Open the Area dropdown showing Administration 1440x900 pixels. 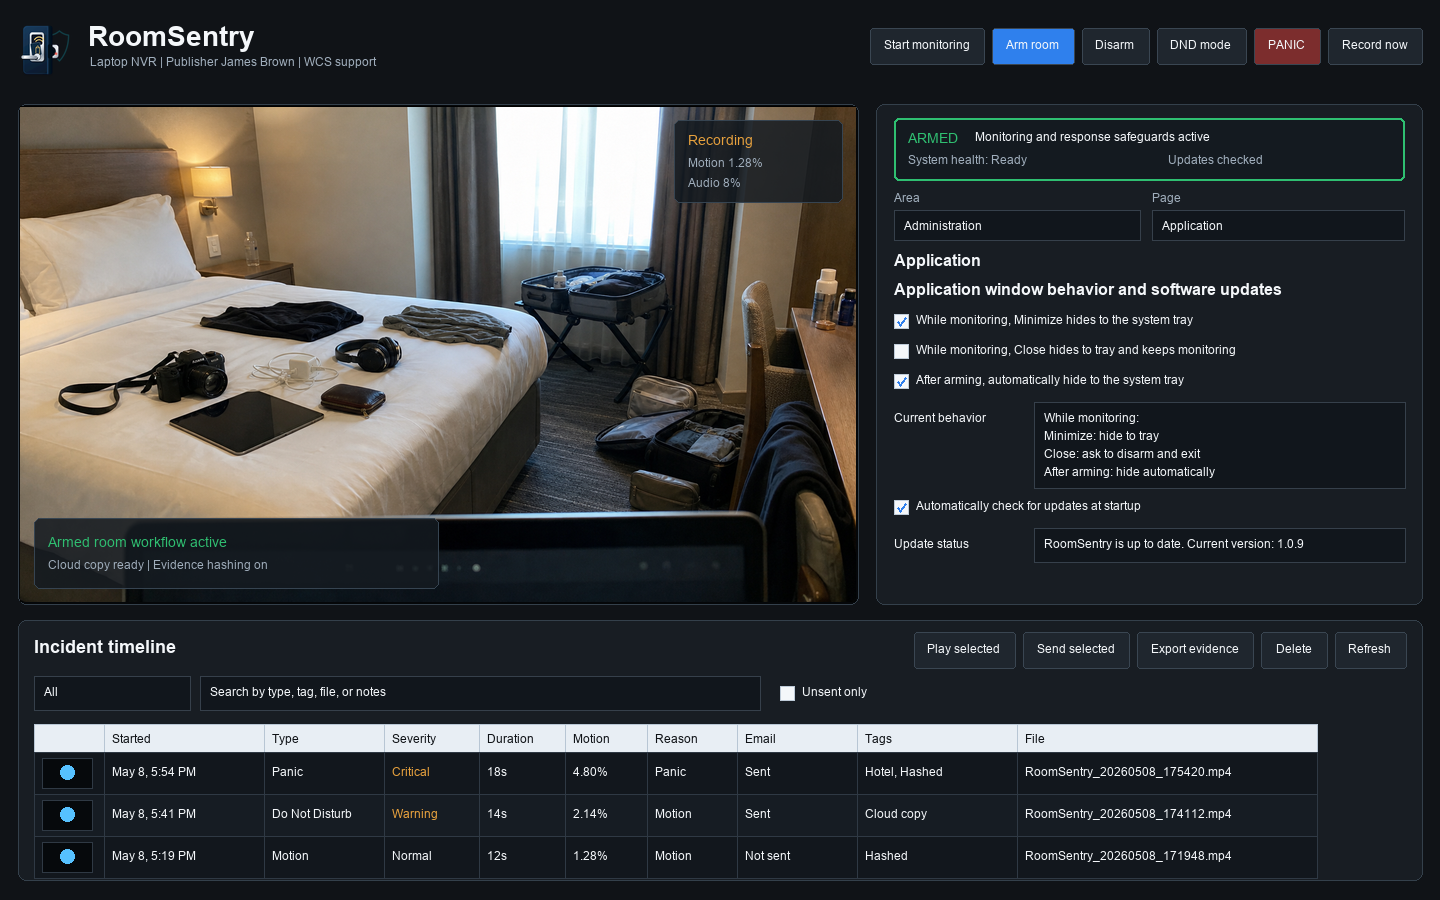1017,226
